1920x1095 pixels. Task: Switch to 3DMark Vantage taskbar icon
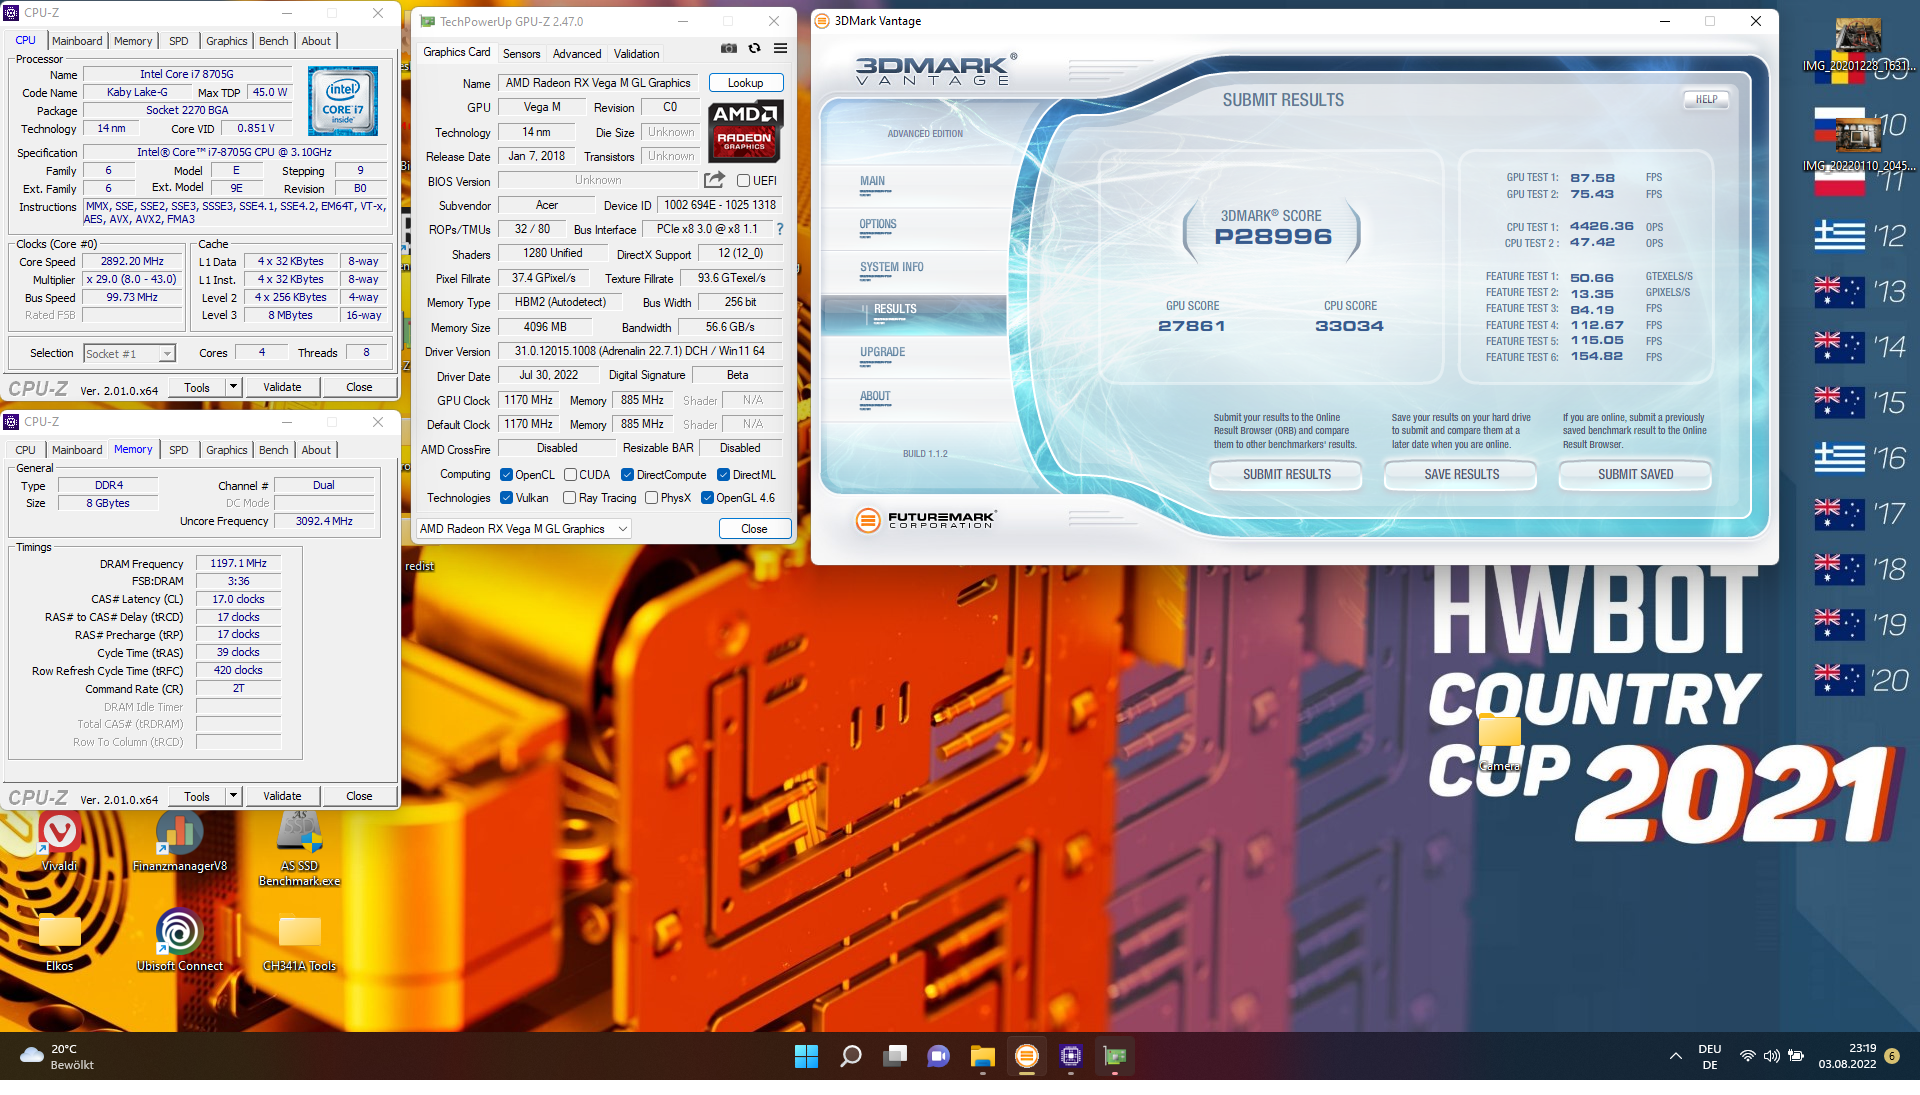pos(1027,1056)
